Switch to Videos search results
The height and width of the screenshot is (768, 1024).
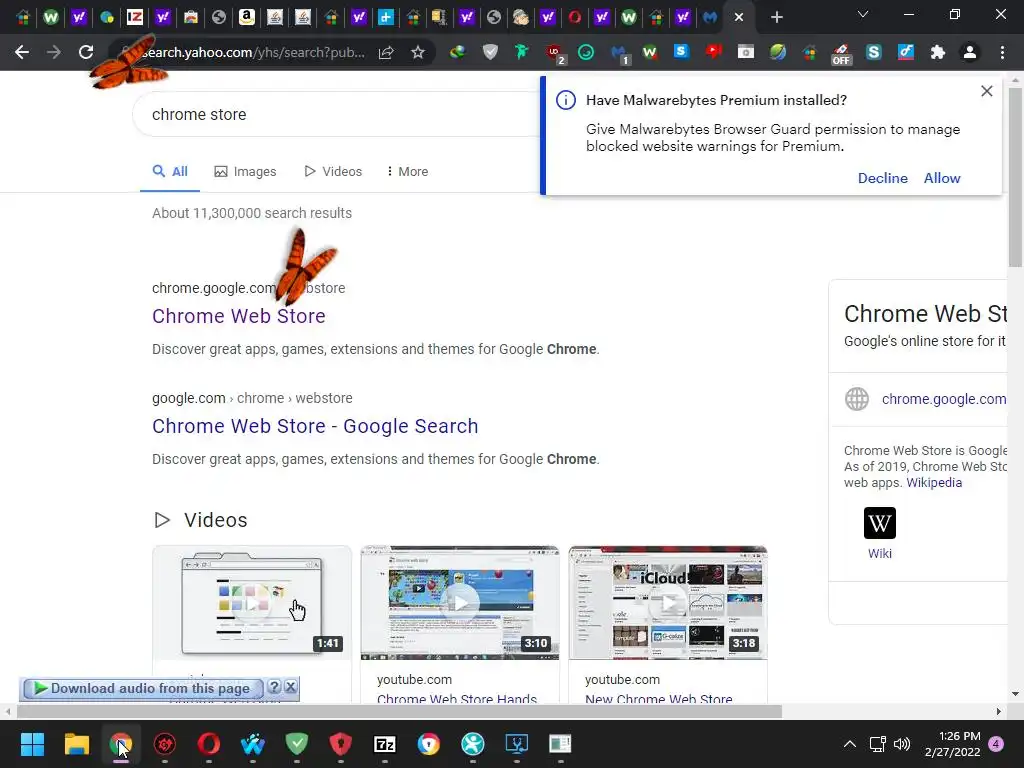(x=332, y=172)
